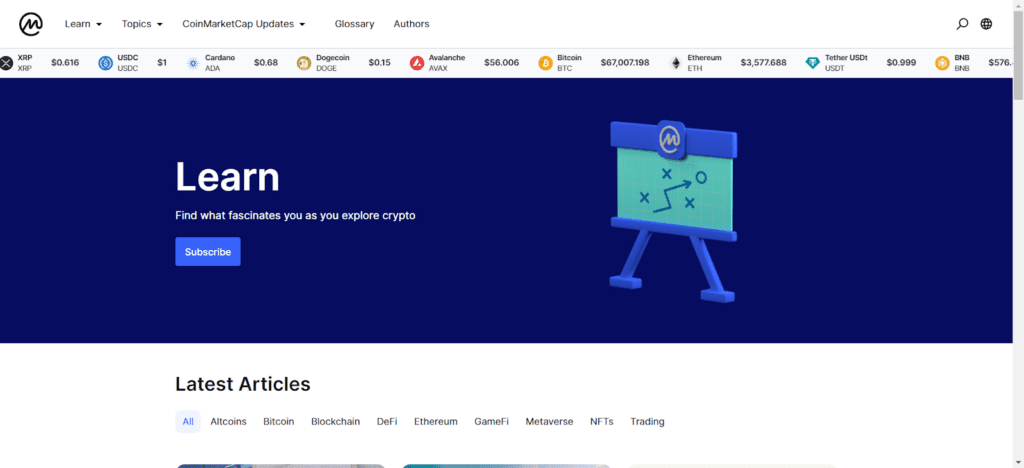Click the Dogecoin price $0.15
This screenshot has height=468, width=1024.
tap(379, 63)
